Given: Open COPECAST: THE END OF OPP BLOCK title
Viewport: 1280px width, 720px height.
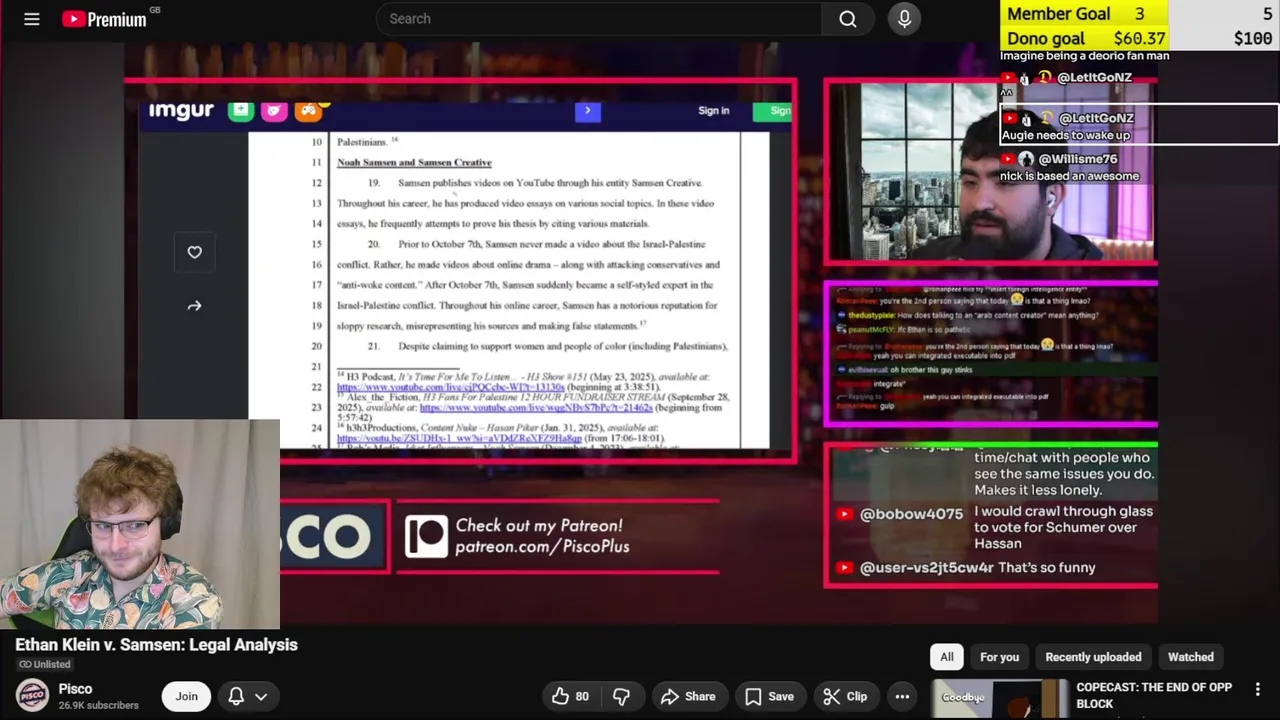Looking at the screenshot, I should click(1153, 695).
